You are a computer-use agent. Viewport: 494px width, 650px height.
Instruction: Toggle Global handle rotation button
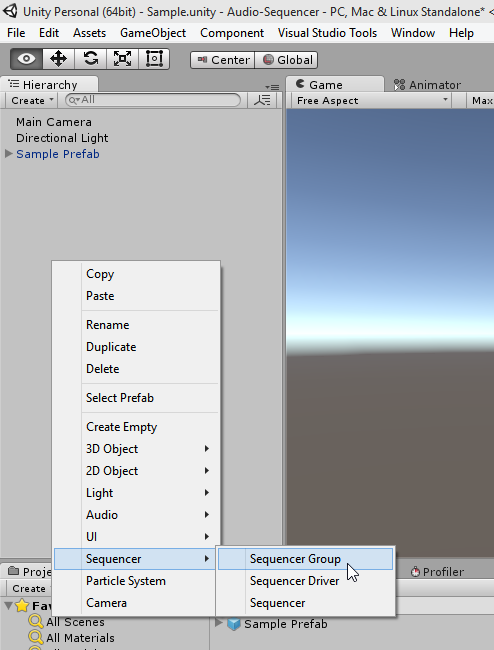point(286,60)
